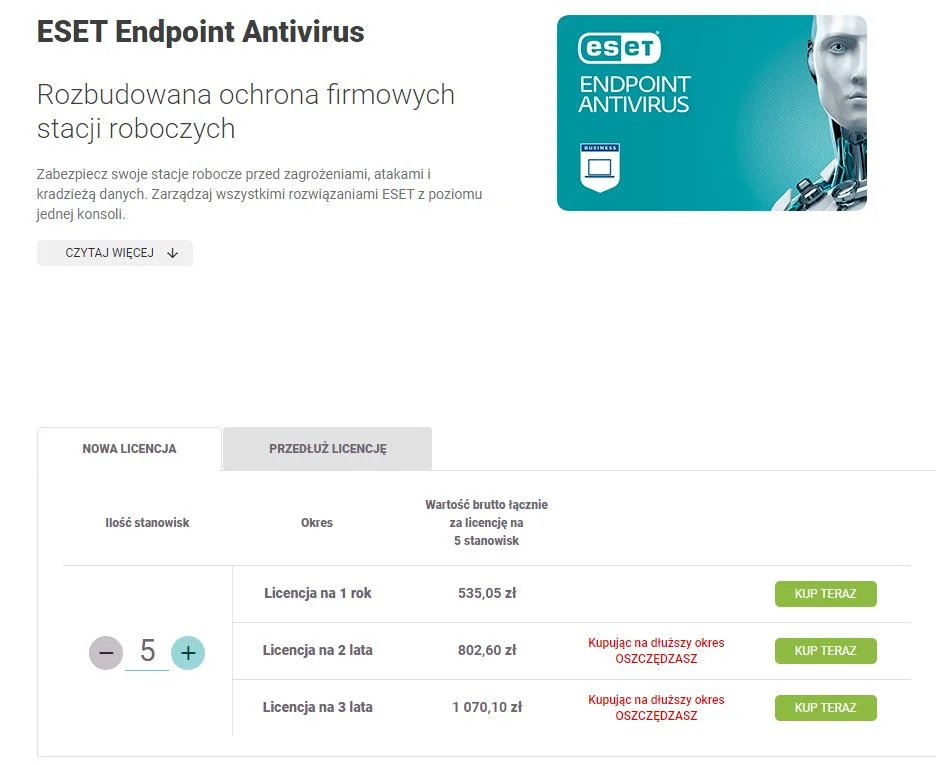Click the ESET logo on product image
936x765 pixels.
(x=619, y=47)
